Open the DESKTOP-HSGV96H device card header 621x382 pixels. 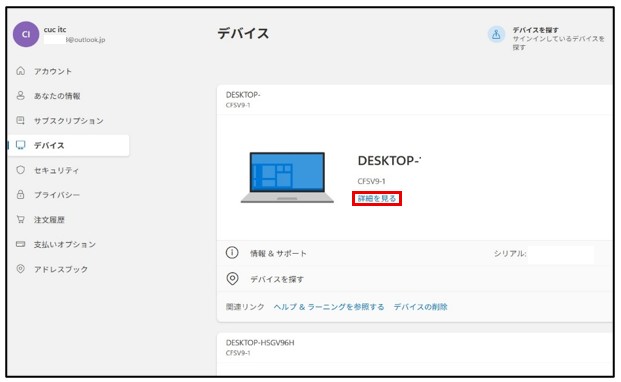click(x=415, y=347)
